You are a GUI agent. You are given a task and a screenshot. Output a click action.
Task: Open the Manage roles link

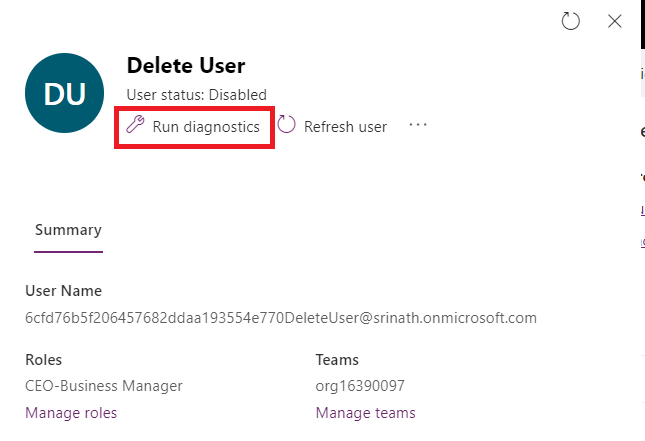pyautogui.click(x=71, y=413)
